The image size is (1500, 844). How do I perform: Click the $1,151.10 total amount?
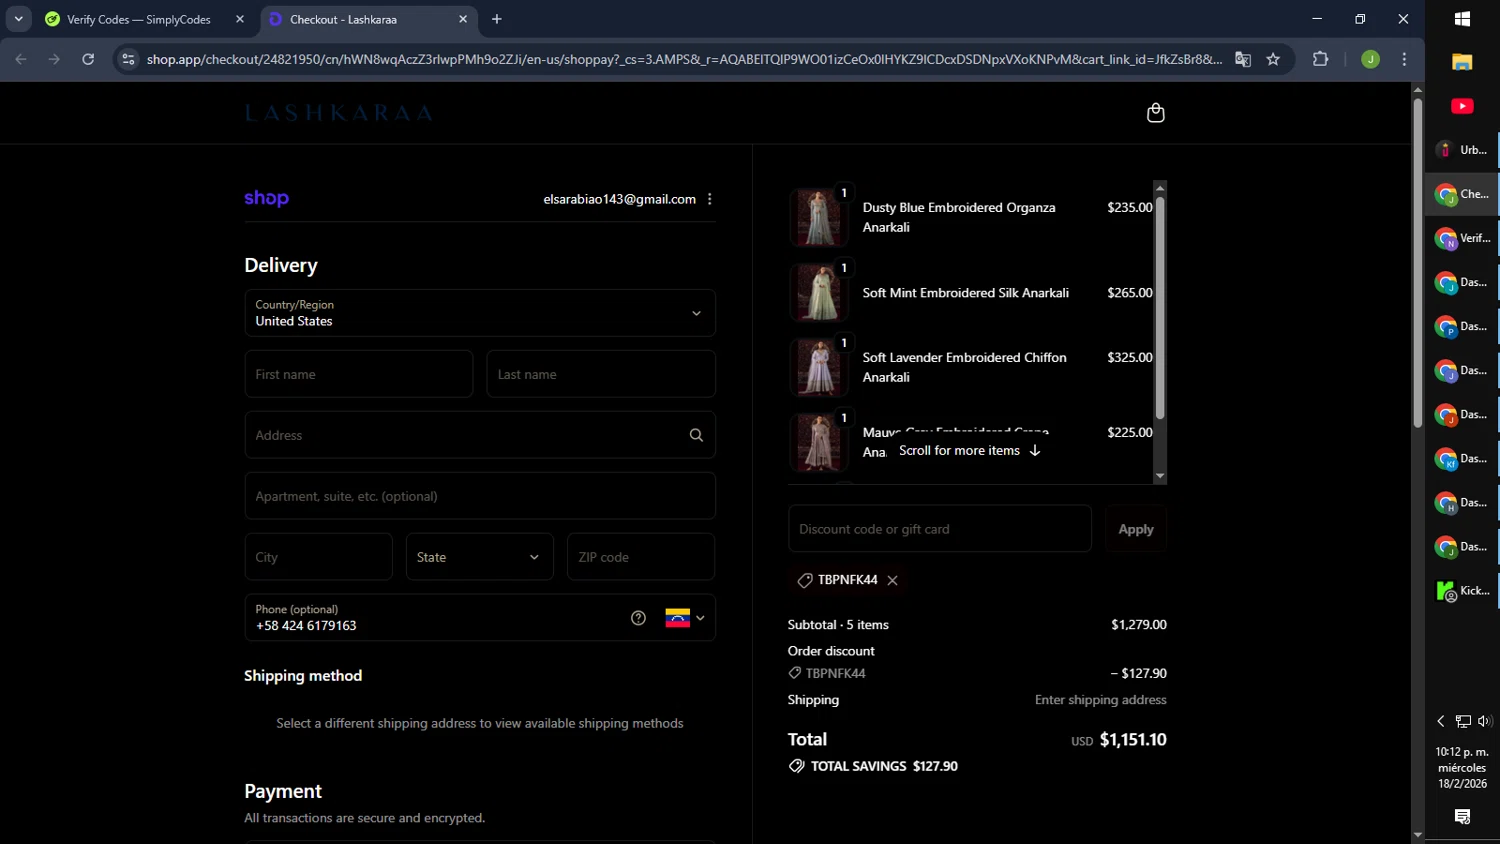point(1133,740)
